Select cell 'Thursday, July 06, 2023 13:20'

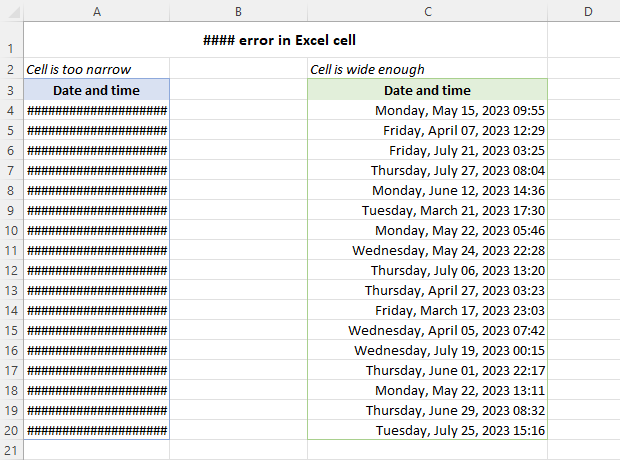[427, 270]
